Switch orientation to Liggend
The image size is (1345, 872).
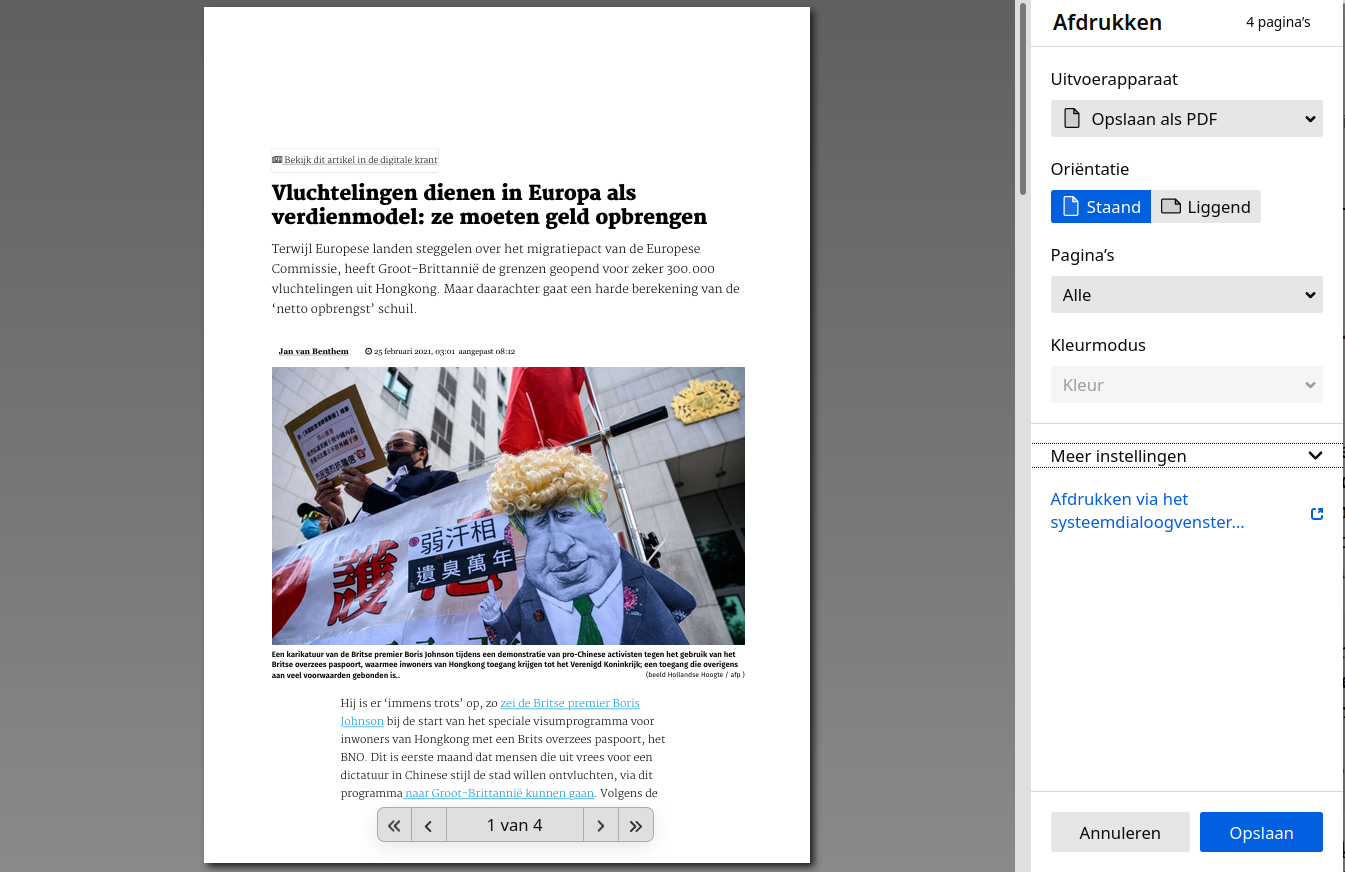point(1205,207)
